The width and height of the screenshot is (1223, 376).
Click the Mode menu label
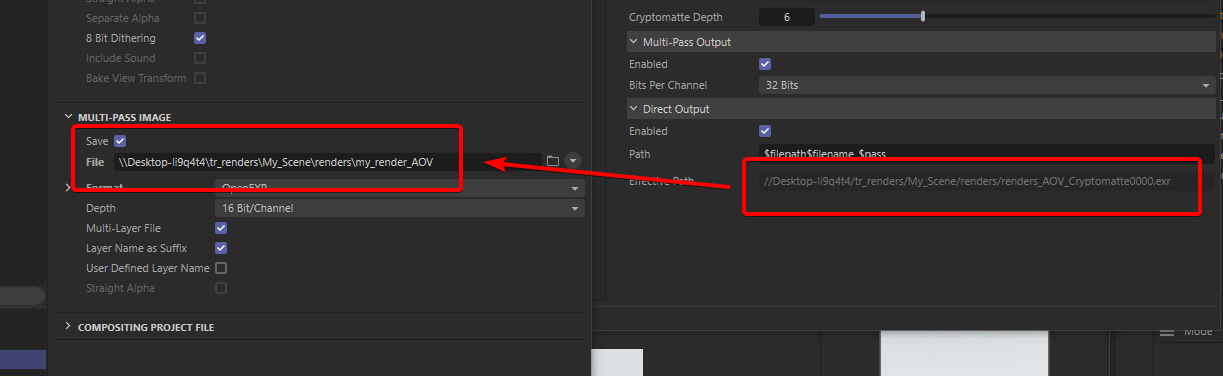1197,332
